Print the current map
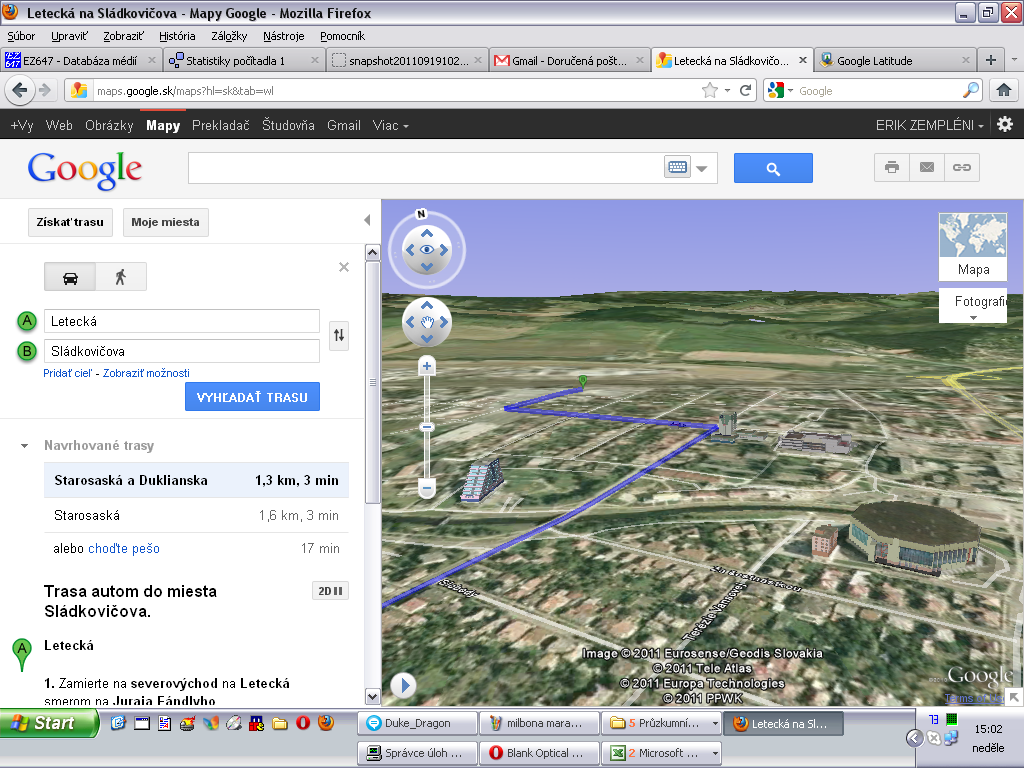This screenshot has height=768, width=1024. [x=891, y=167]
